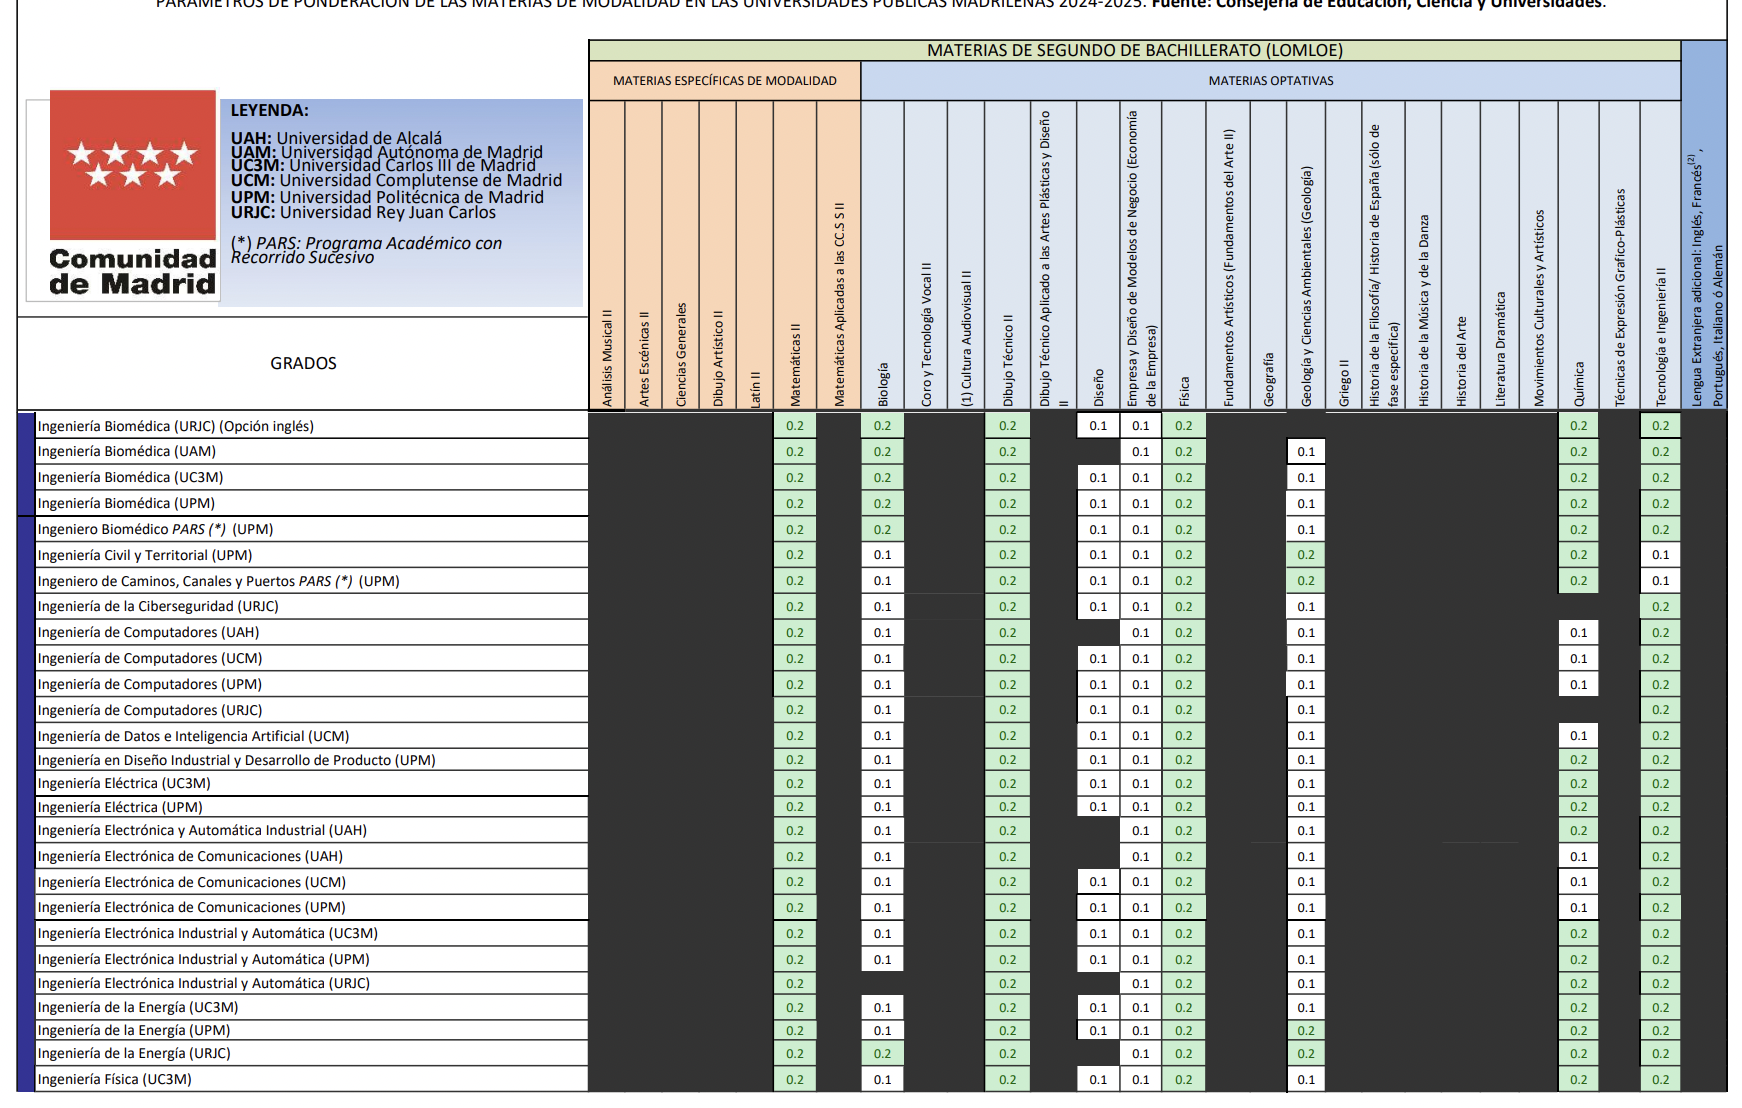Select row 'Ingeniería de la Ciberseguridad (URJC)'
Screen dimensions: 1742x1108
point(311,606)
